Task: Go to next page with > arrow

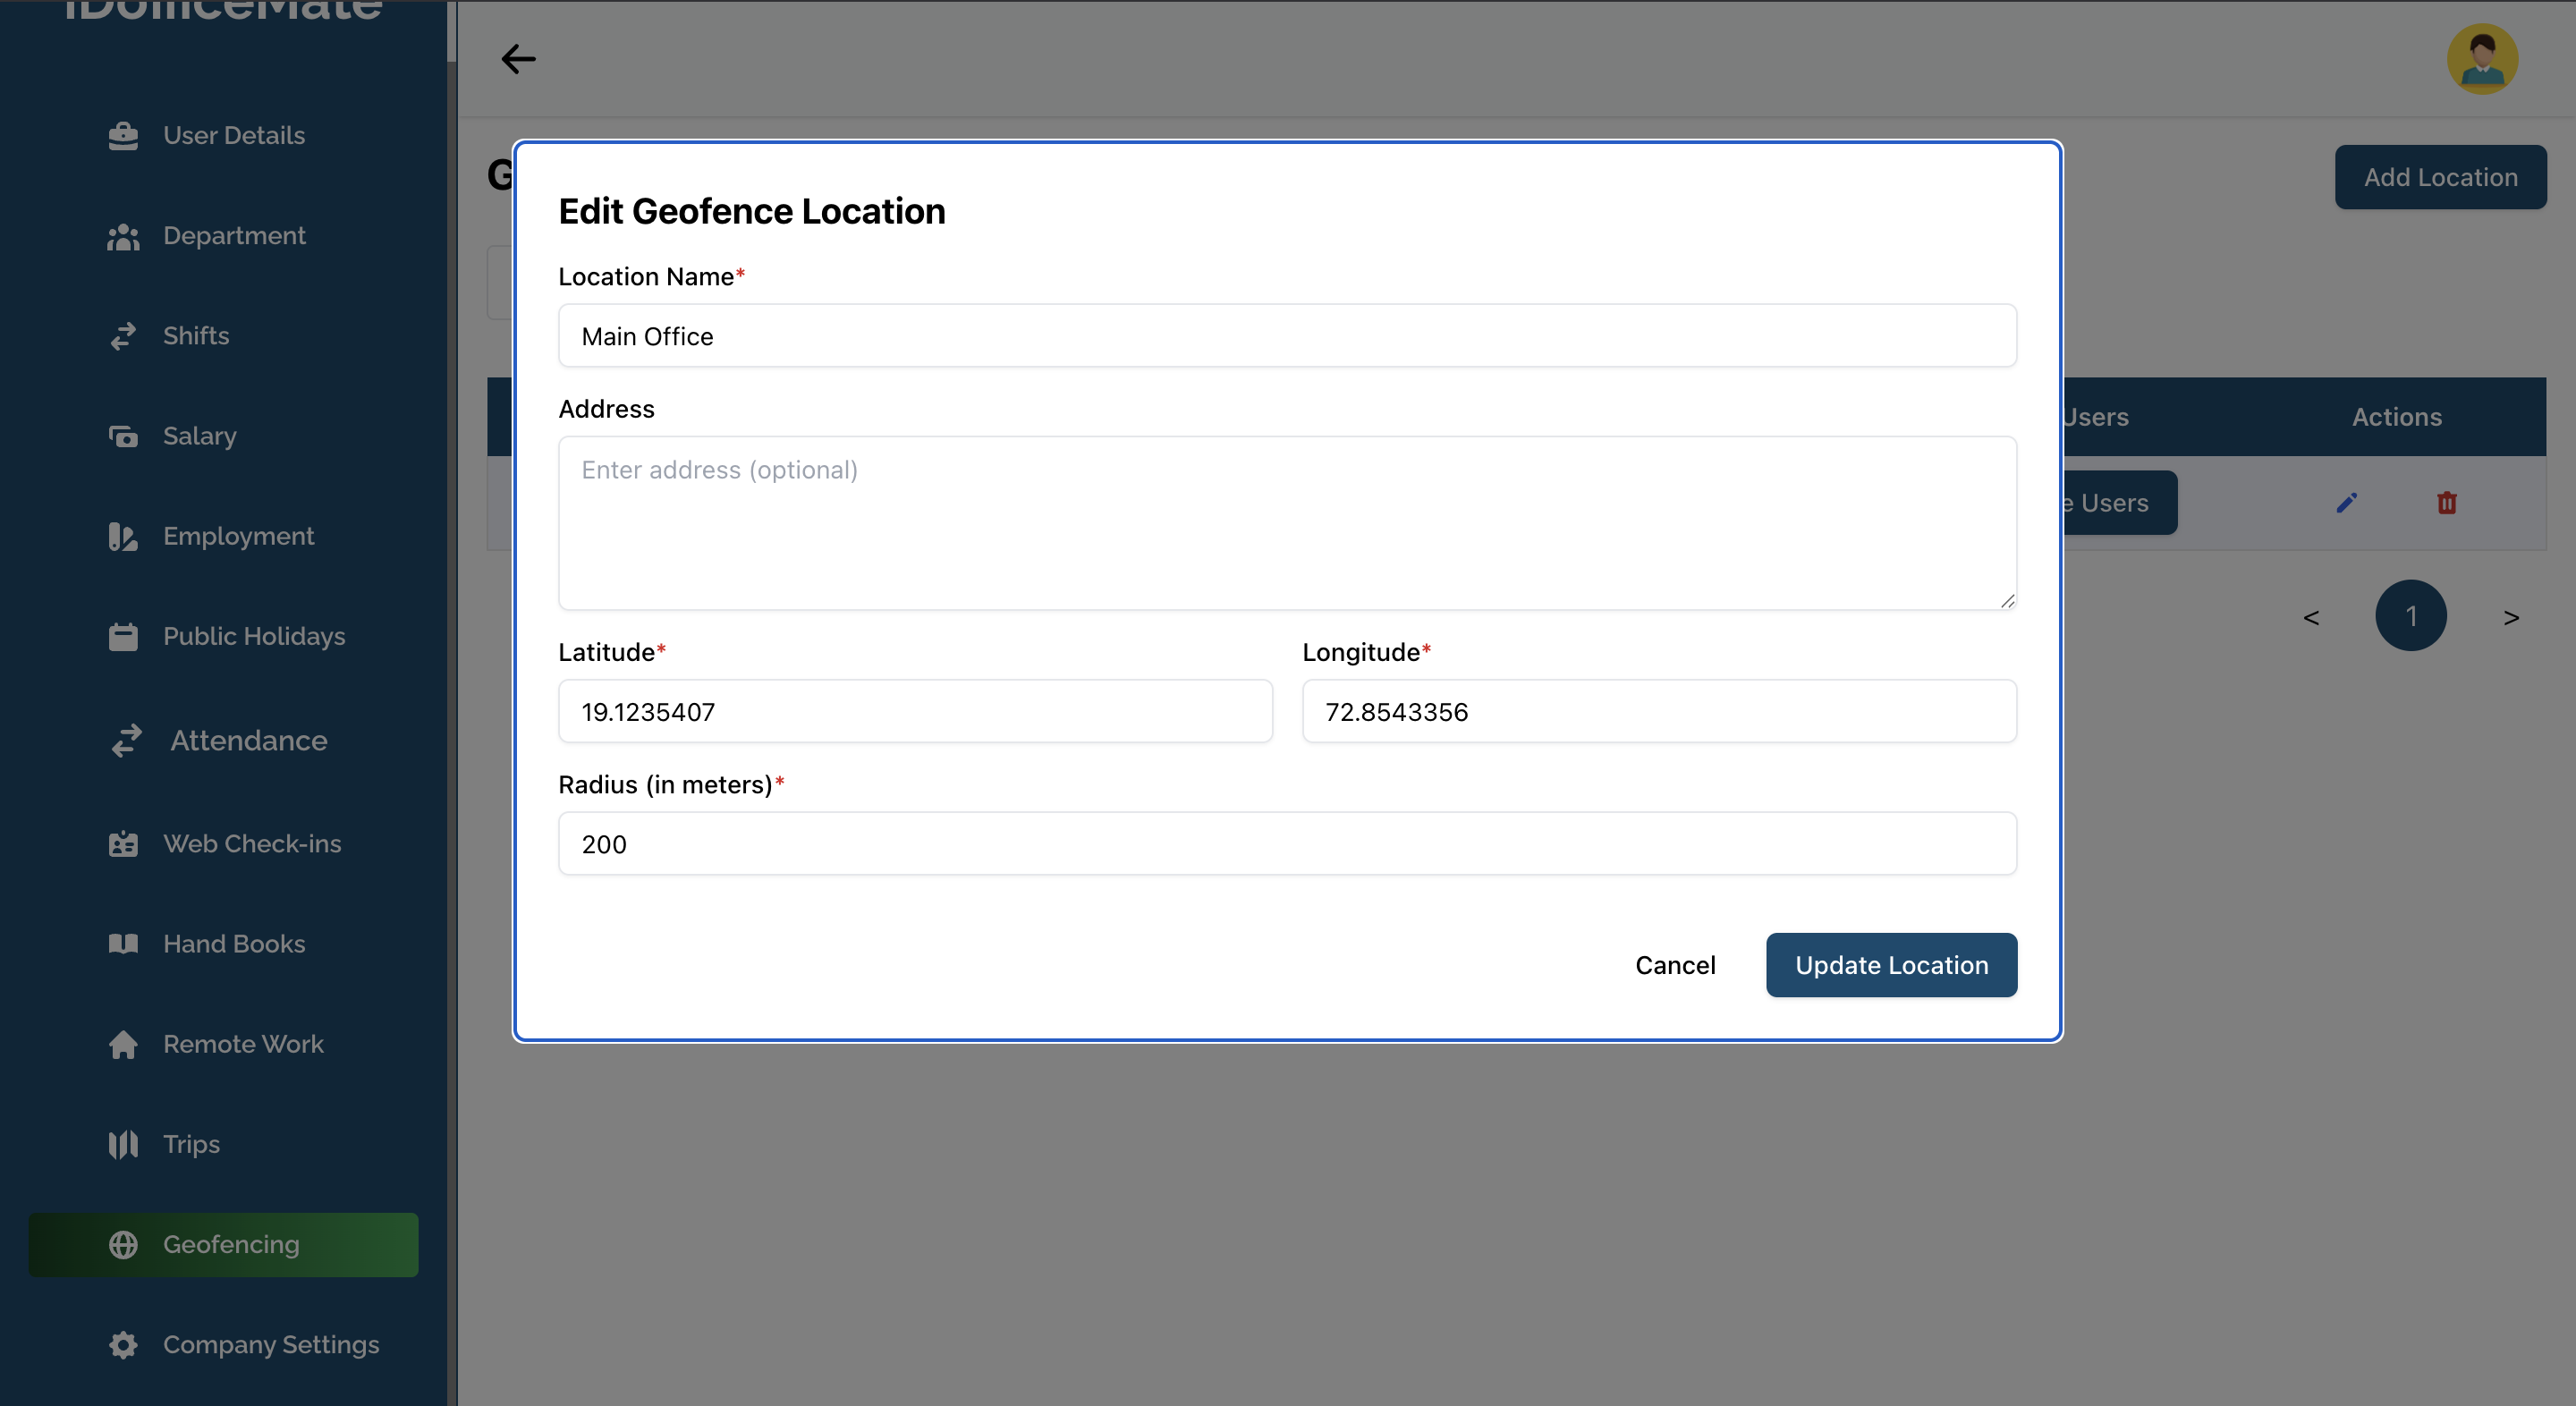Action: point(2511,617)
